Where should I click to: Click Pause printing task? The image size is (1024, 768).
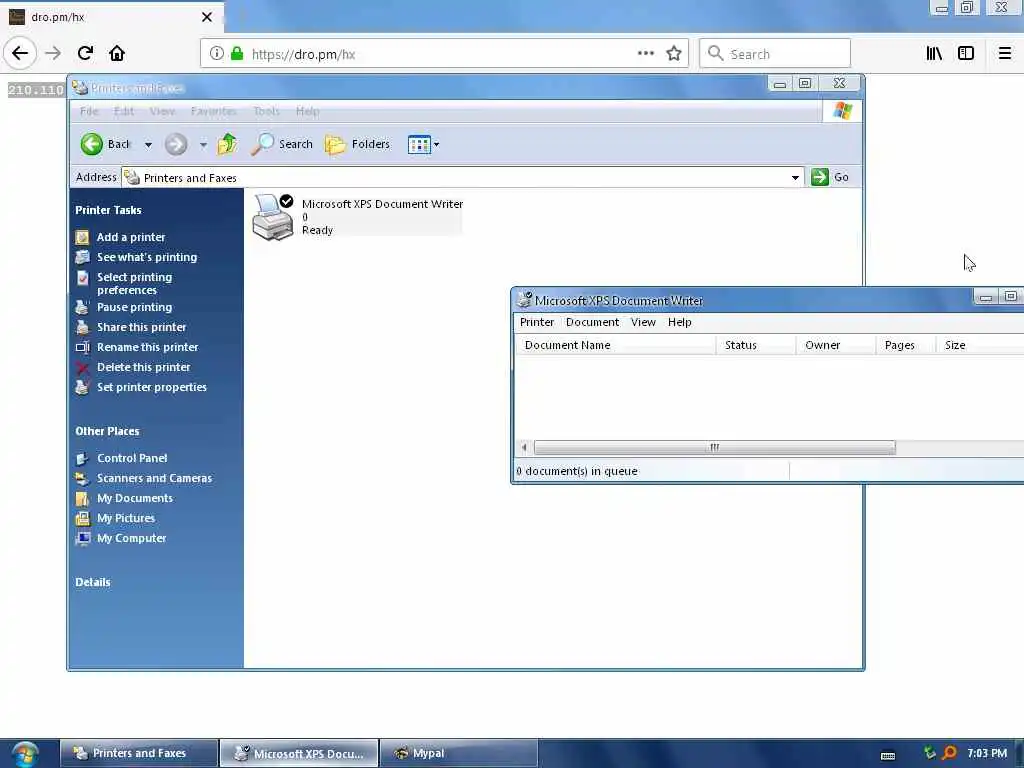click(135, 307)
